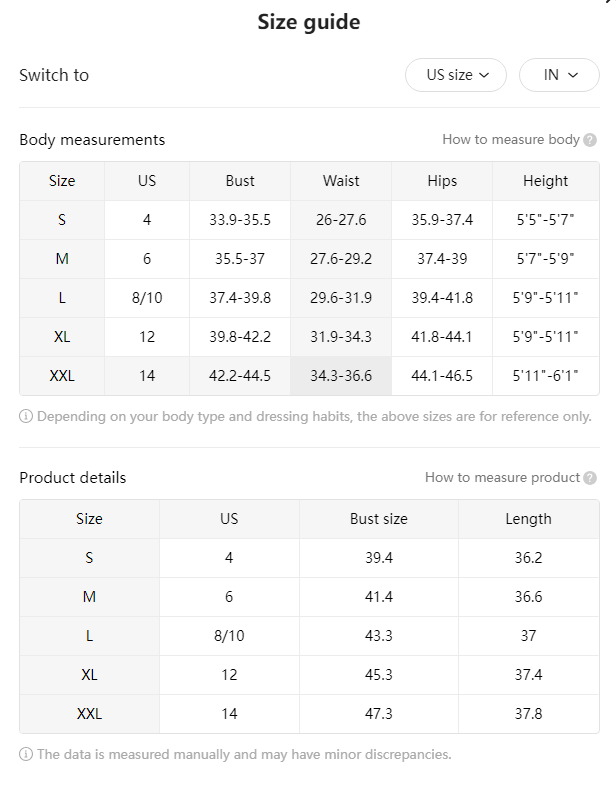Click the chevron arrow in IN unit selector

point(573,75)
